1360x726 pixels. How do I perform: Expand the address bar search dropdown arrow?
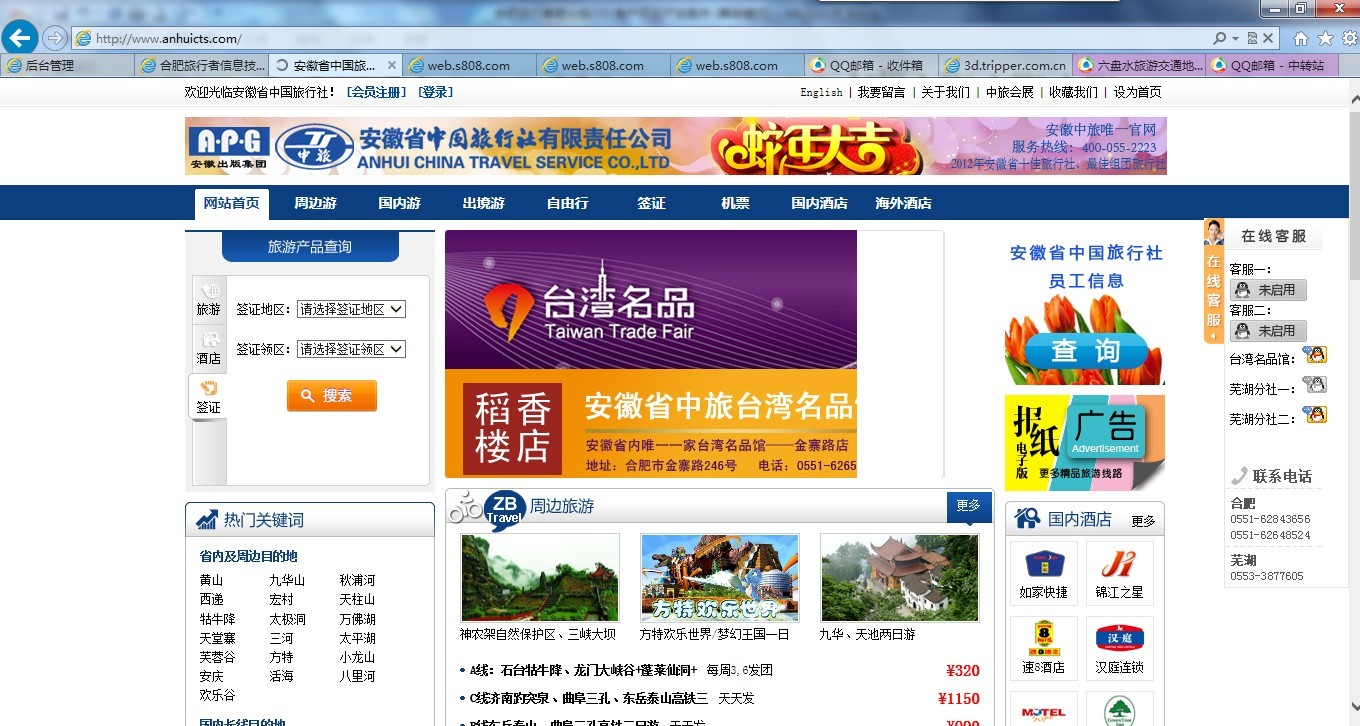coord(1236,38)
